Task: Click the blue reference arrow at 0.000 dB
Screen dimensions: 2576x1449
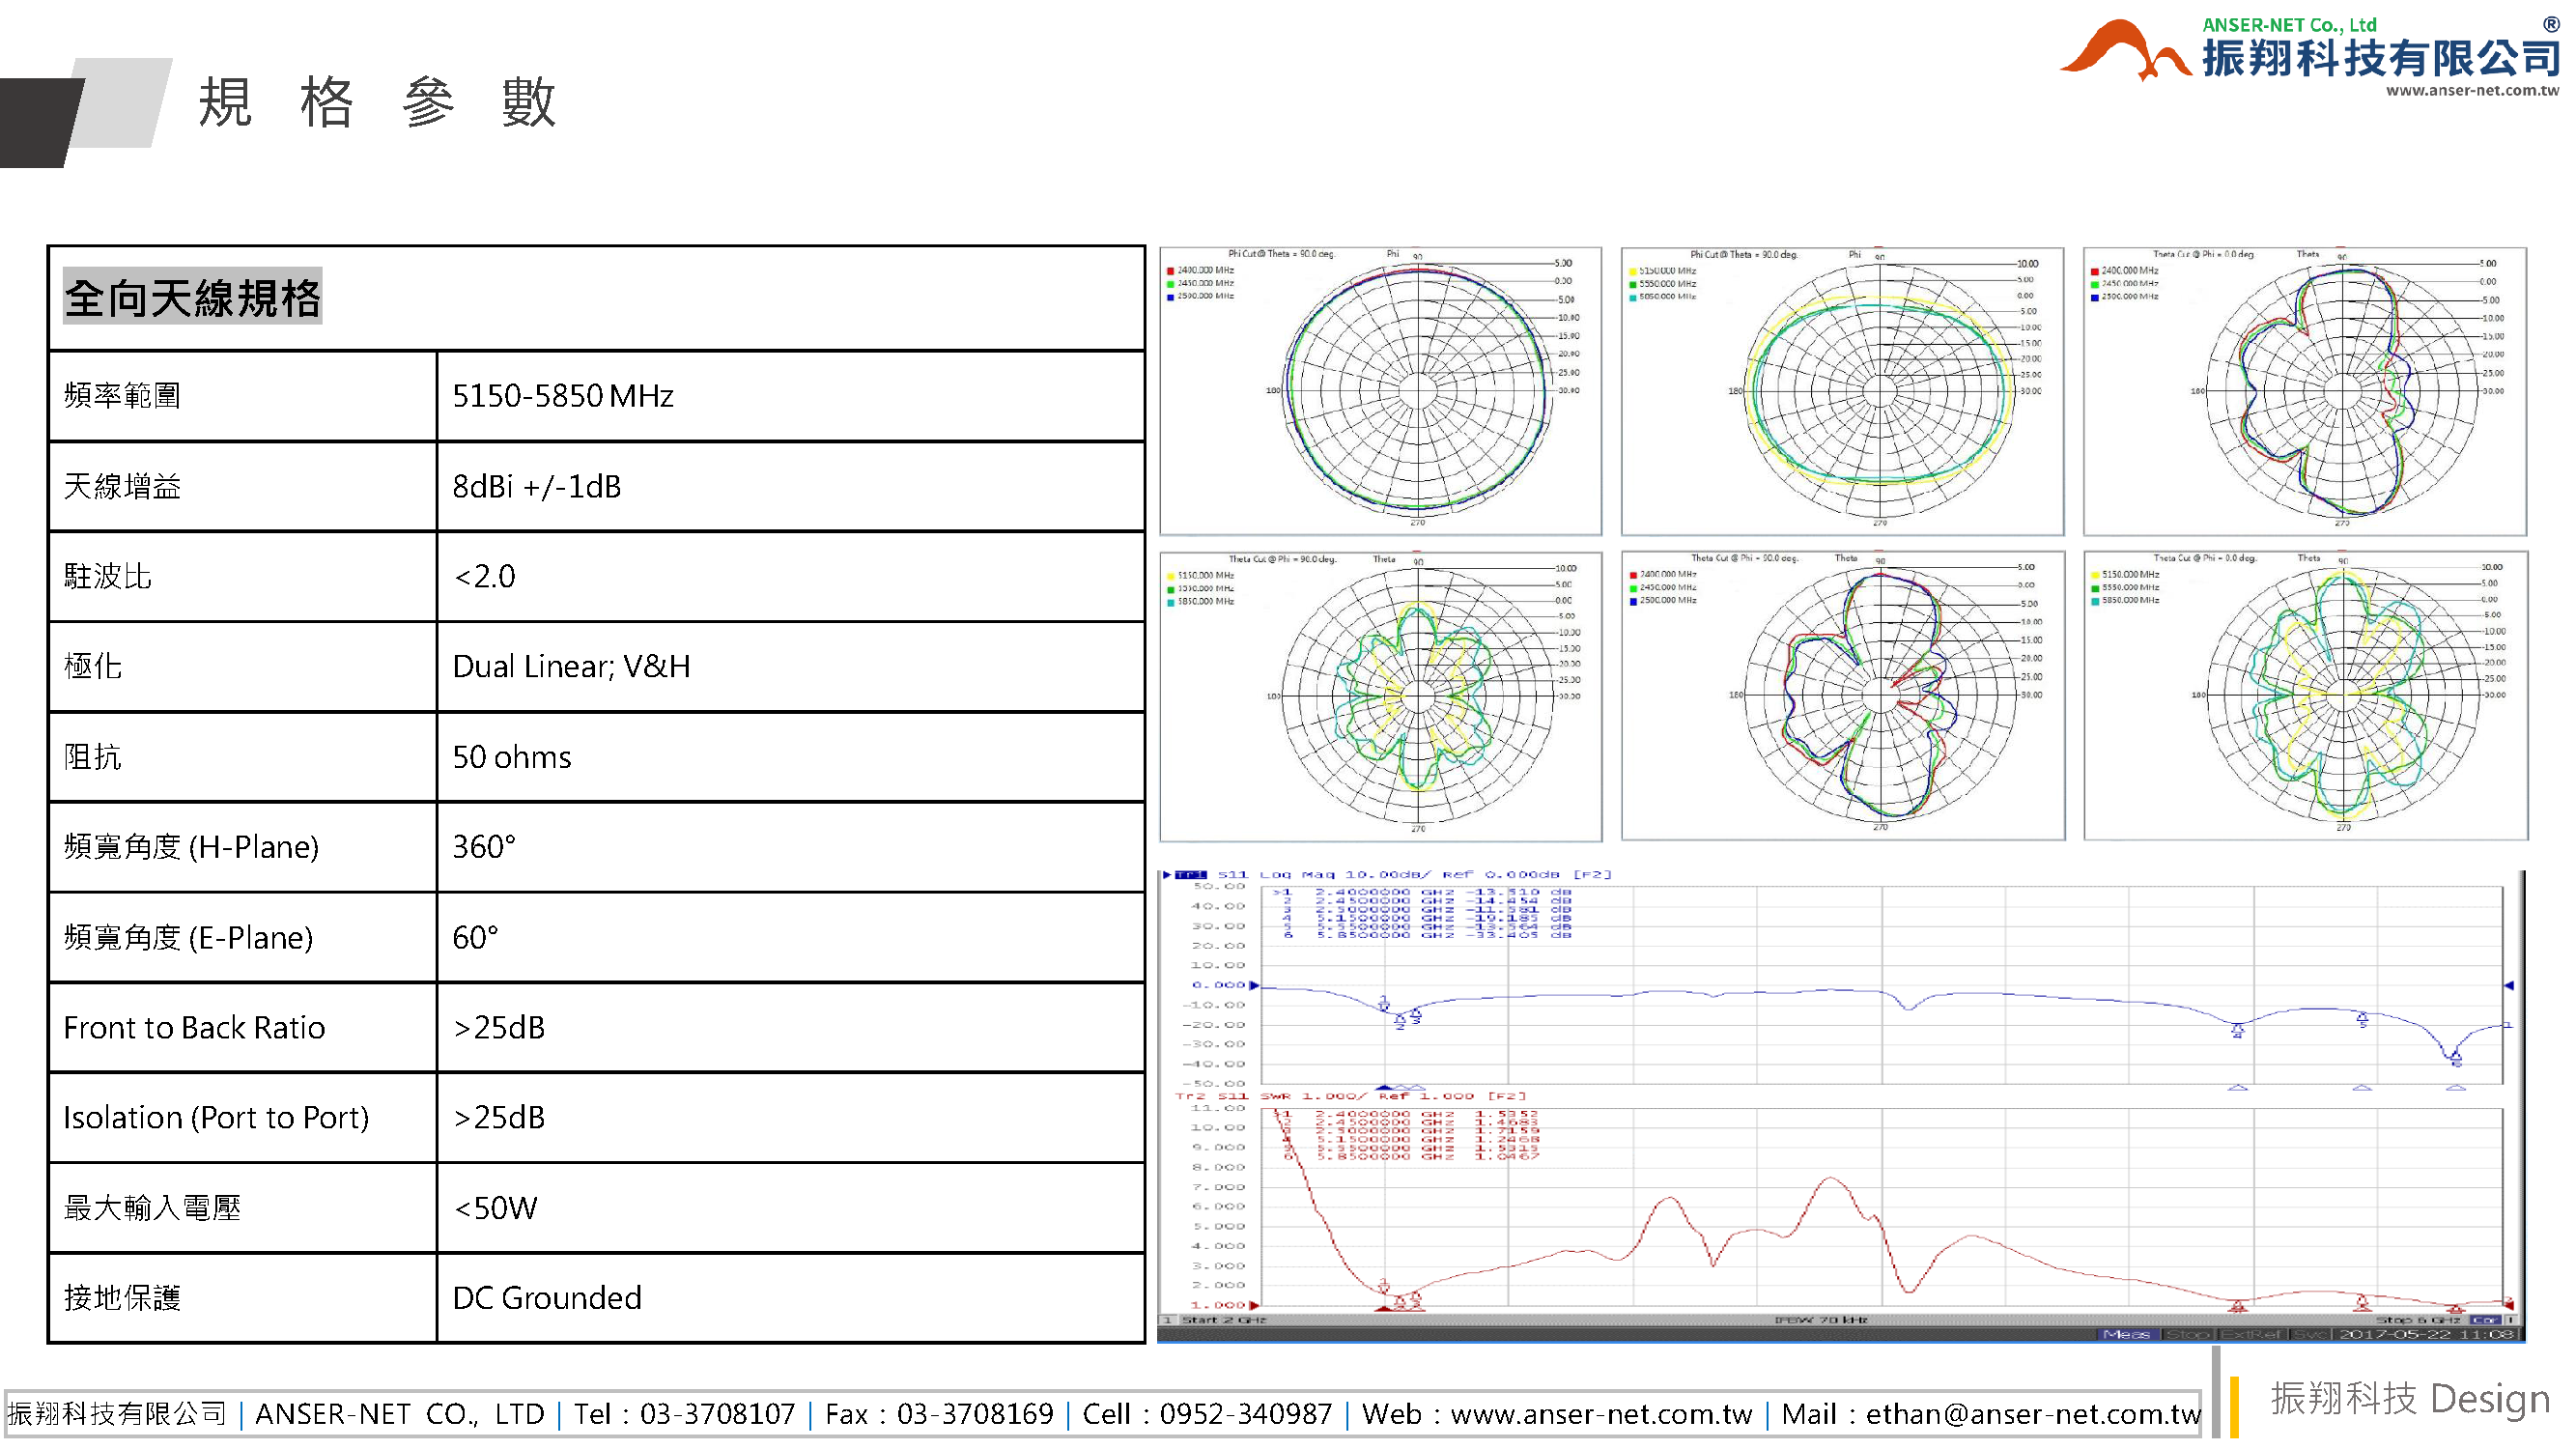Action: coord(1255,986)
